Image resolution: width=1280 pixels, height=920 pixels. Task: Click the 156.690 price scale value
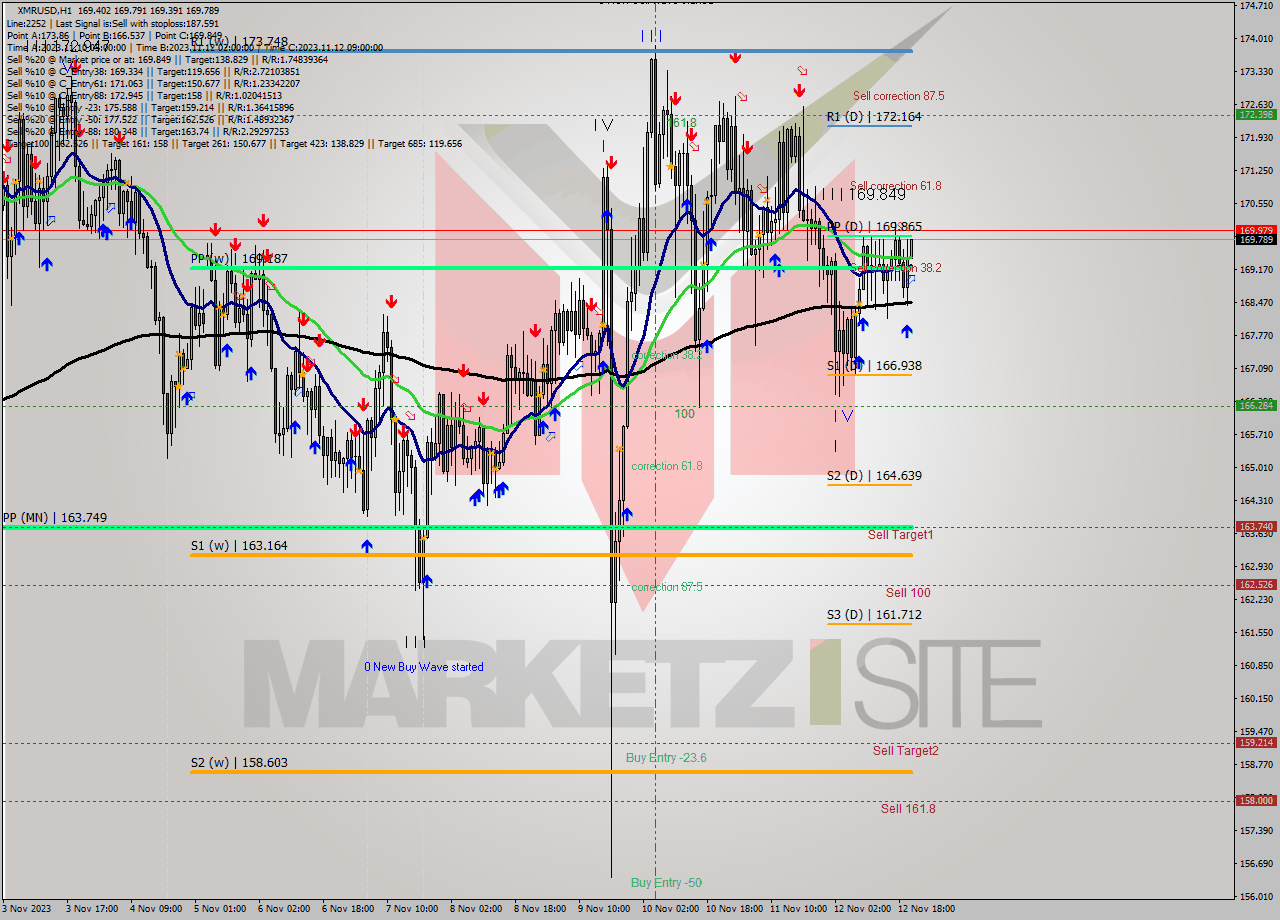(x=1255, y=864)
